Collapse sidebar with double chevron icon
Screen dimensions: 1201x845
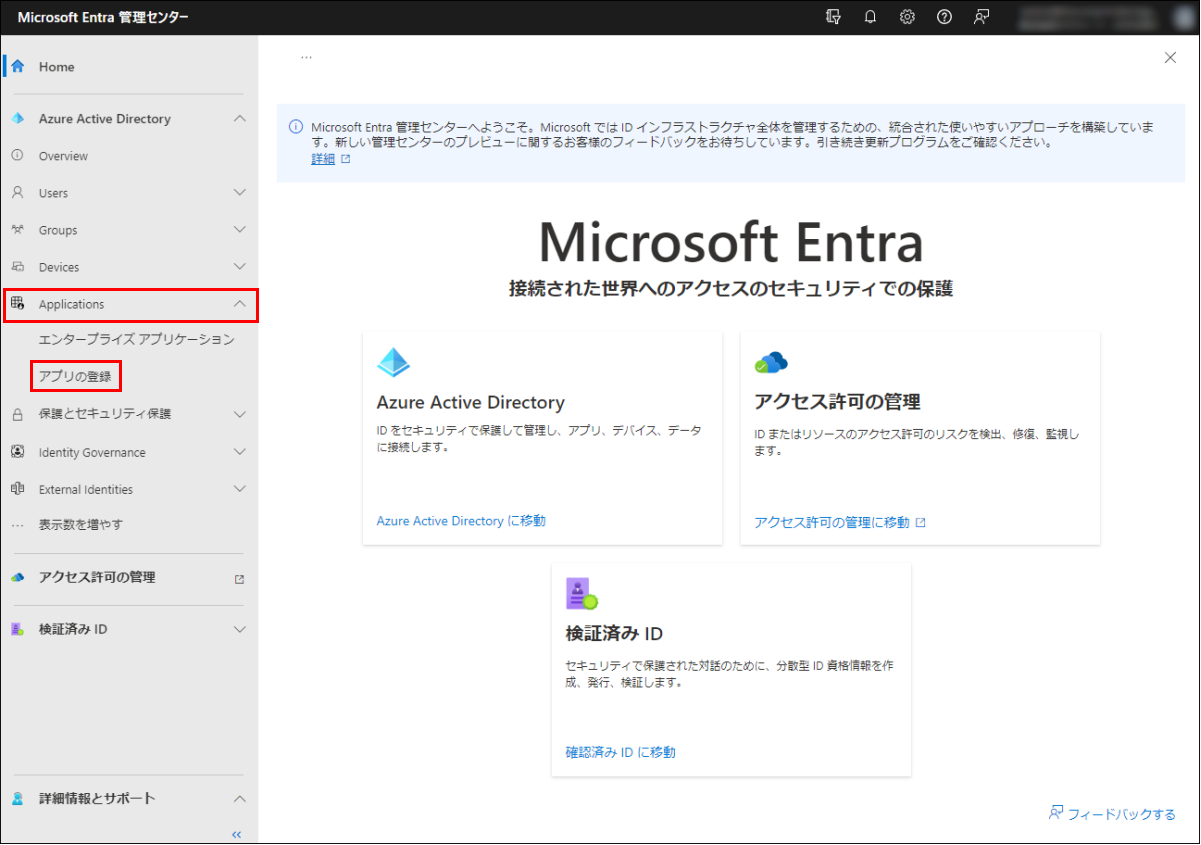pos(237,834)
